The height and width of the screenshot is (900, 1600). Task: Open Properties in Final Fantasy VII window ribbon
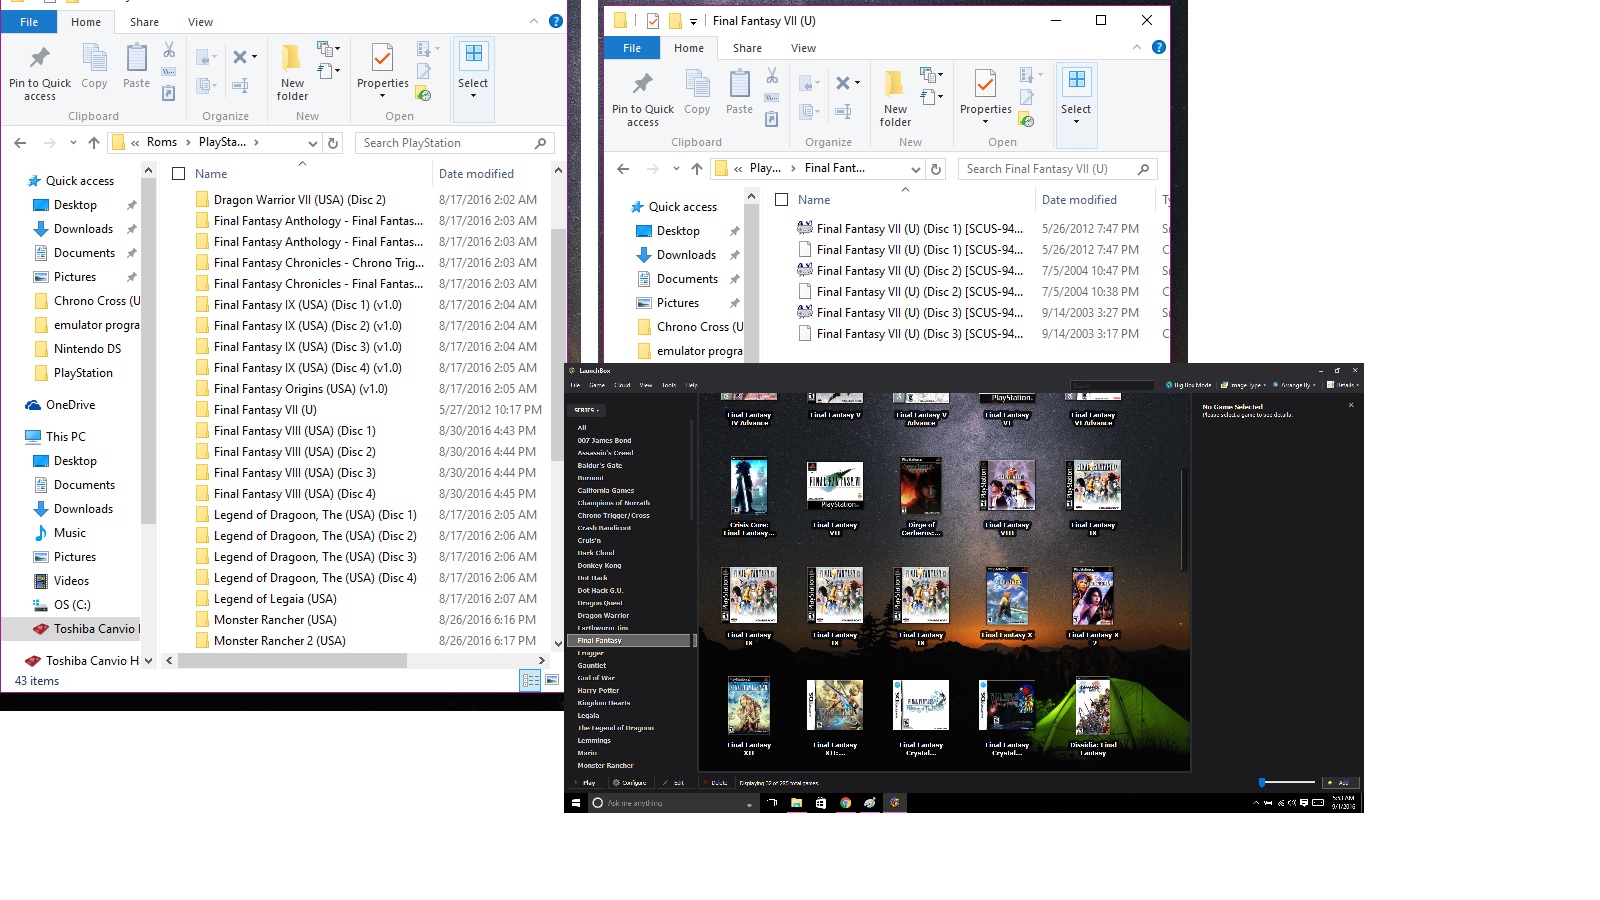click(986, 96)
